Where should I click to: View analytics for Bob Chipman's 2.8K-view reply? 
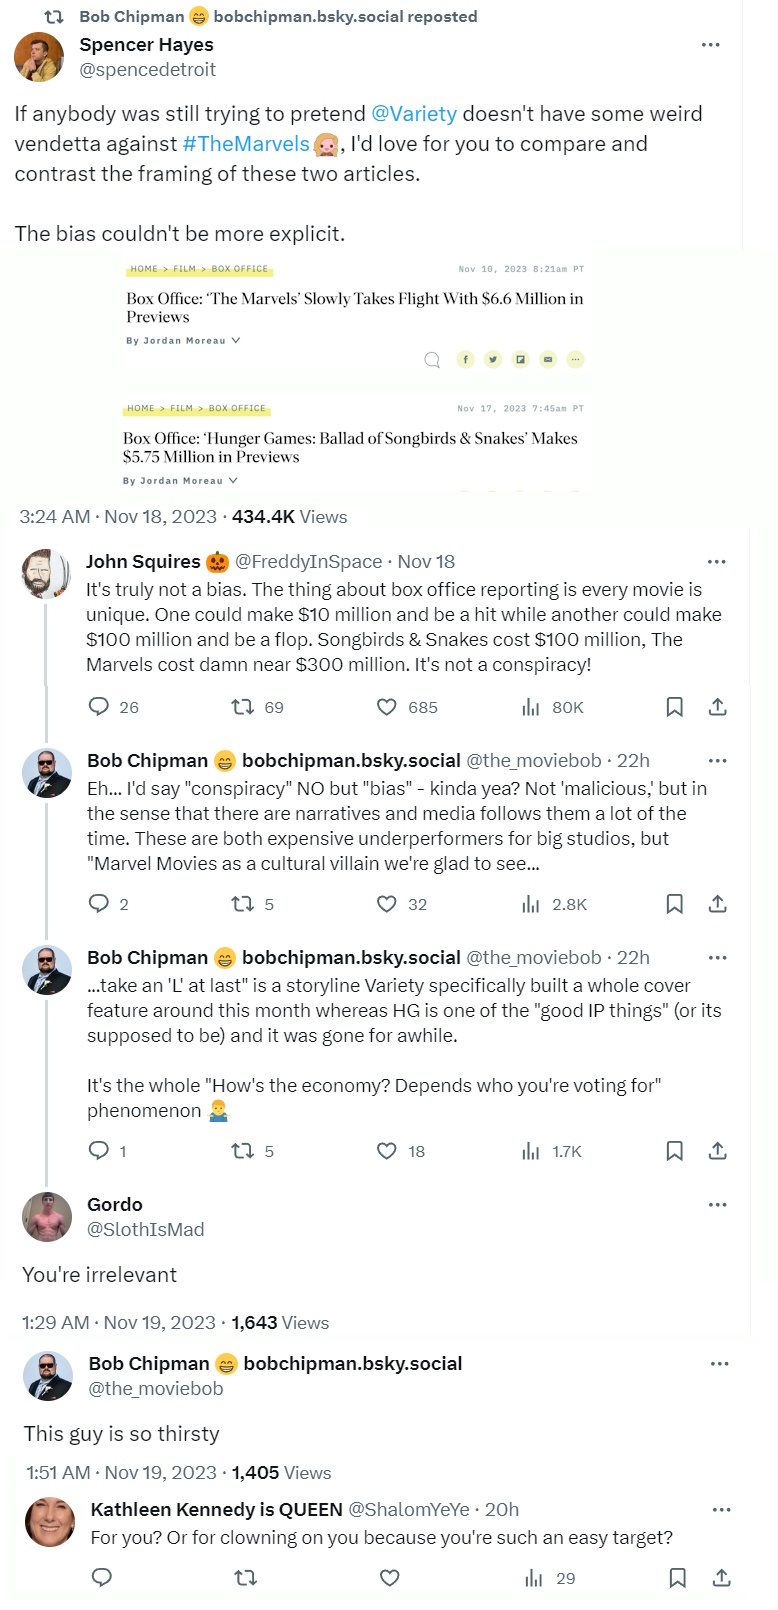point(531,904)
